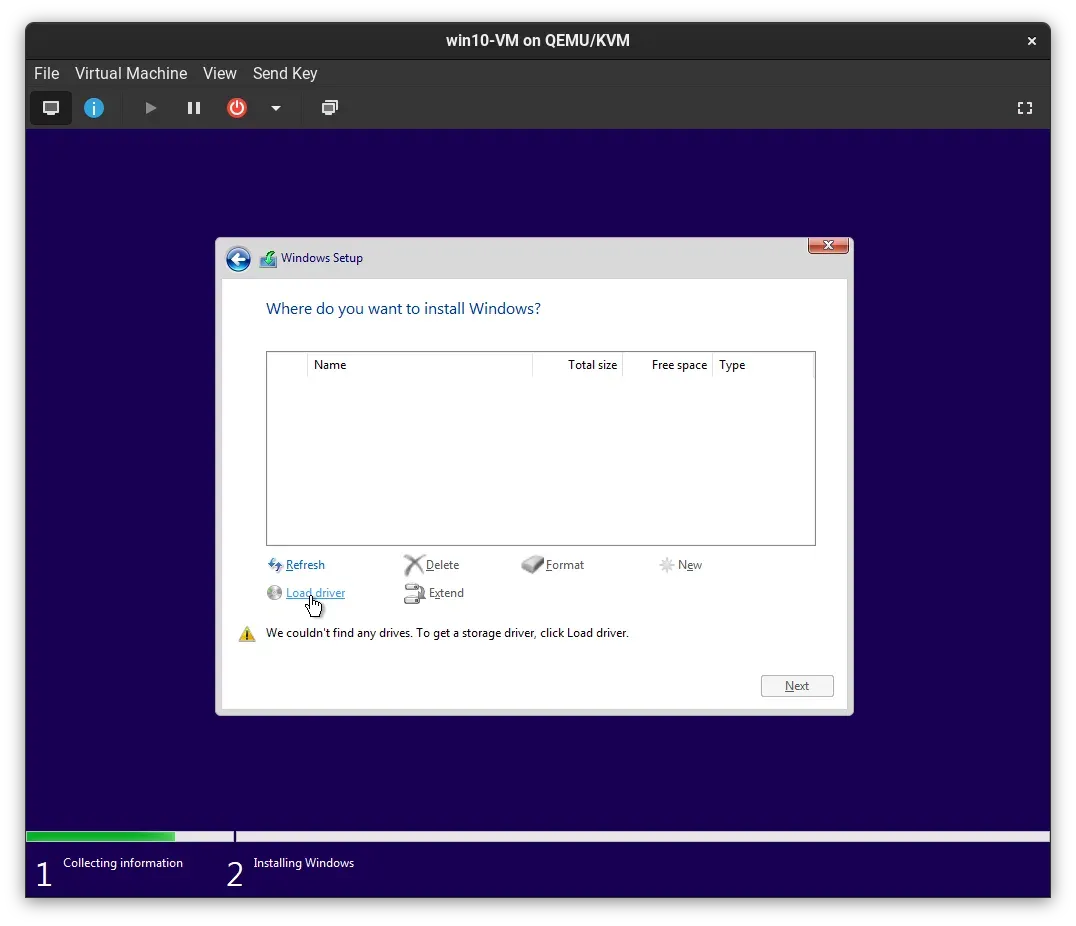Close the Windows Setup dialog

[x=828, y=245]
